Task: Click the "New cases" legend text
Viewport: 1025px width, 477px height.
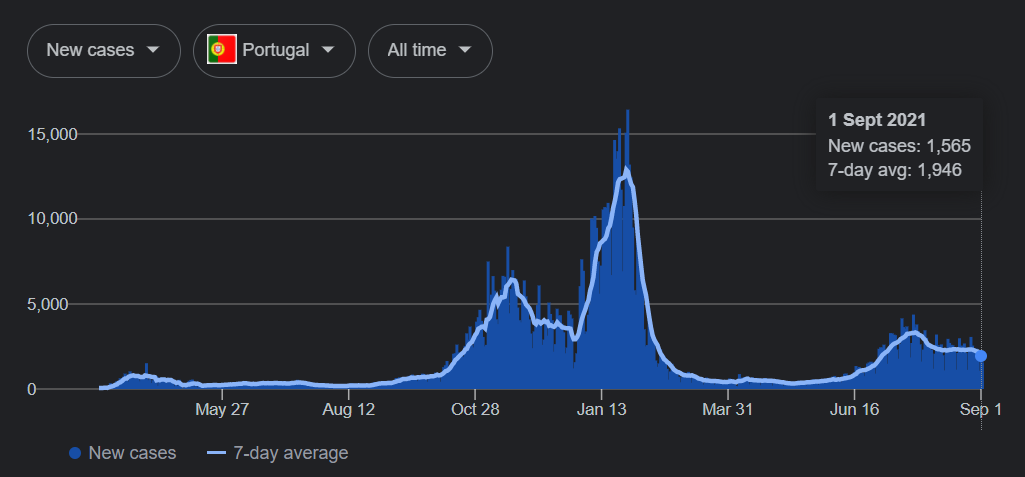Action: click(132, 453)
